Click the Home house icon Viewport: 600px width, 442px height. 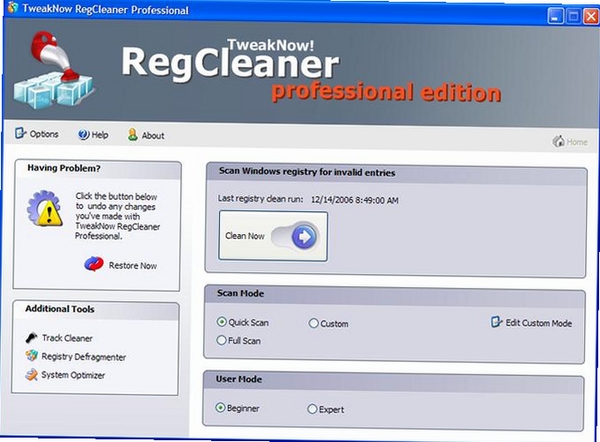pos(558,141)
